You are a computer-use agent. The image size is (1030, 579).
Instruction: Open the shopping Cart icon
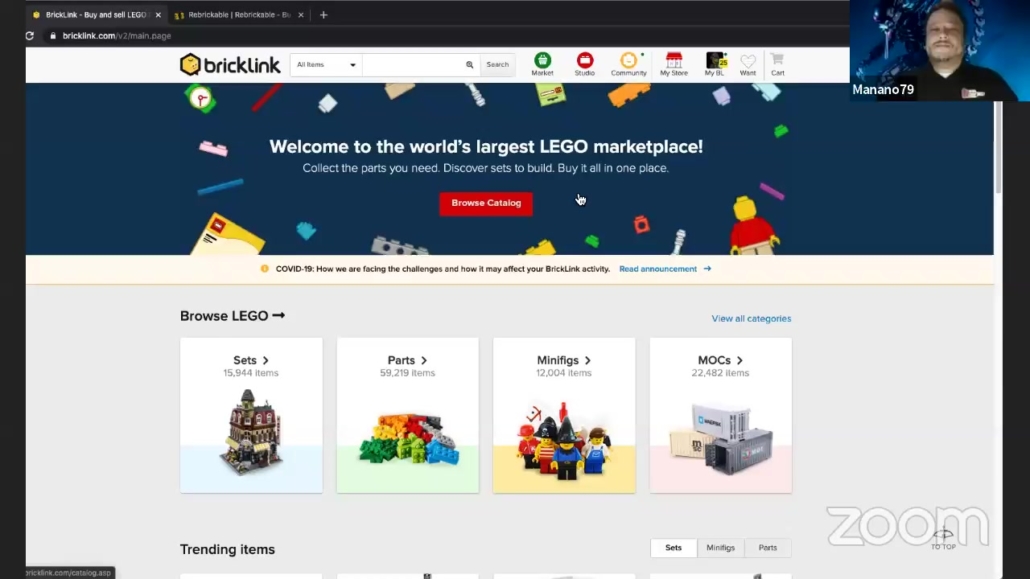coord(777,64)
